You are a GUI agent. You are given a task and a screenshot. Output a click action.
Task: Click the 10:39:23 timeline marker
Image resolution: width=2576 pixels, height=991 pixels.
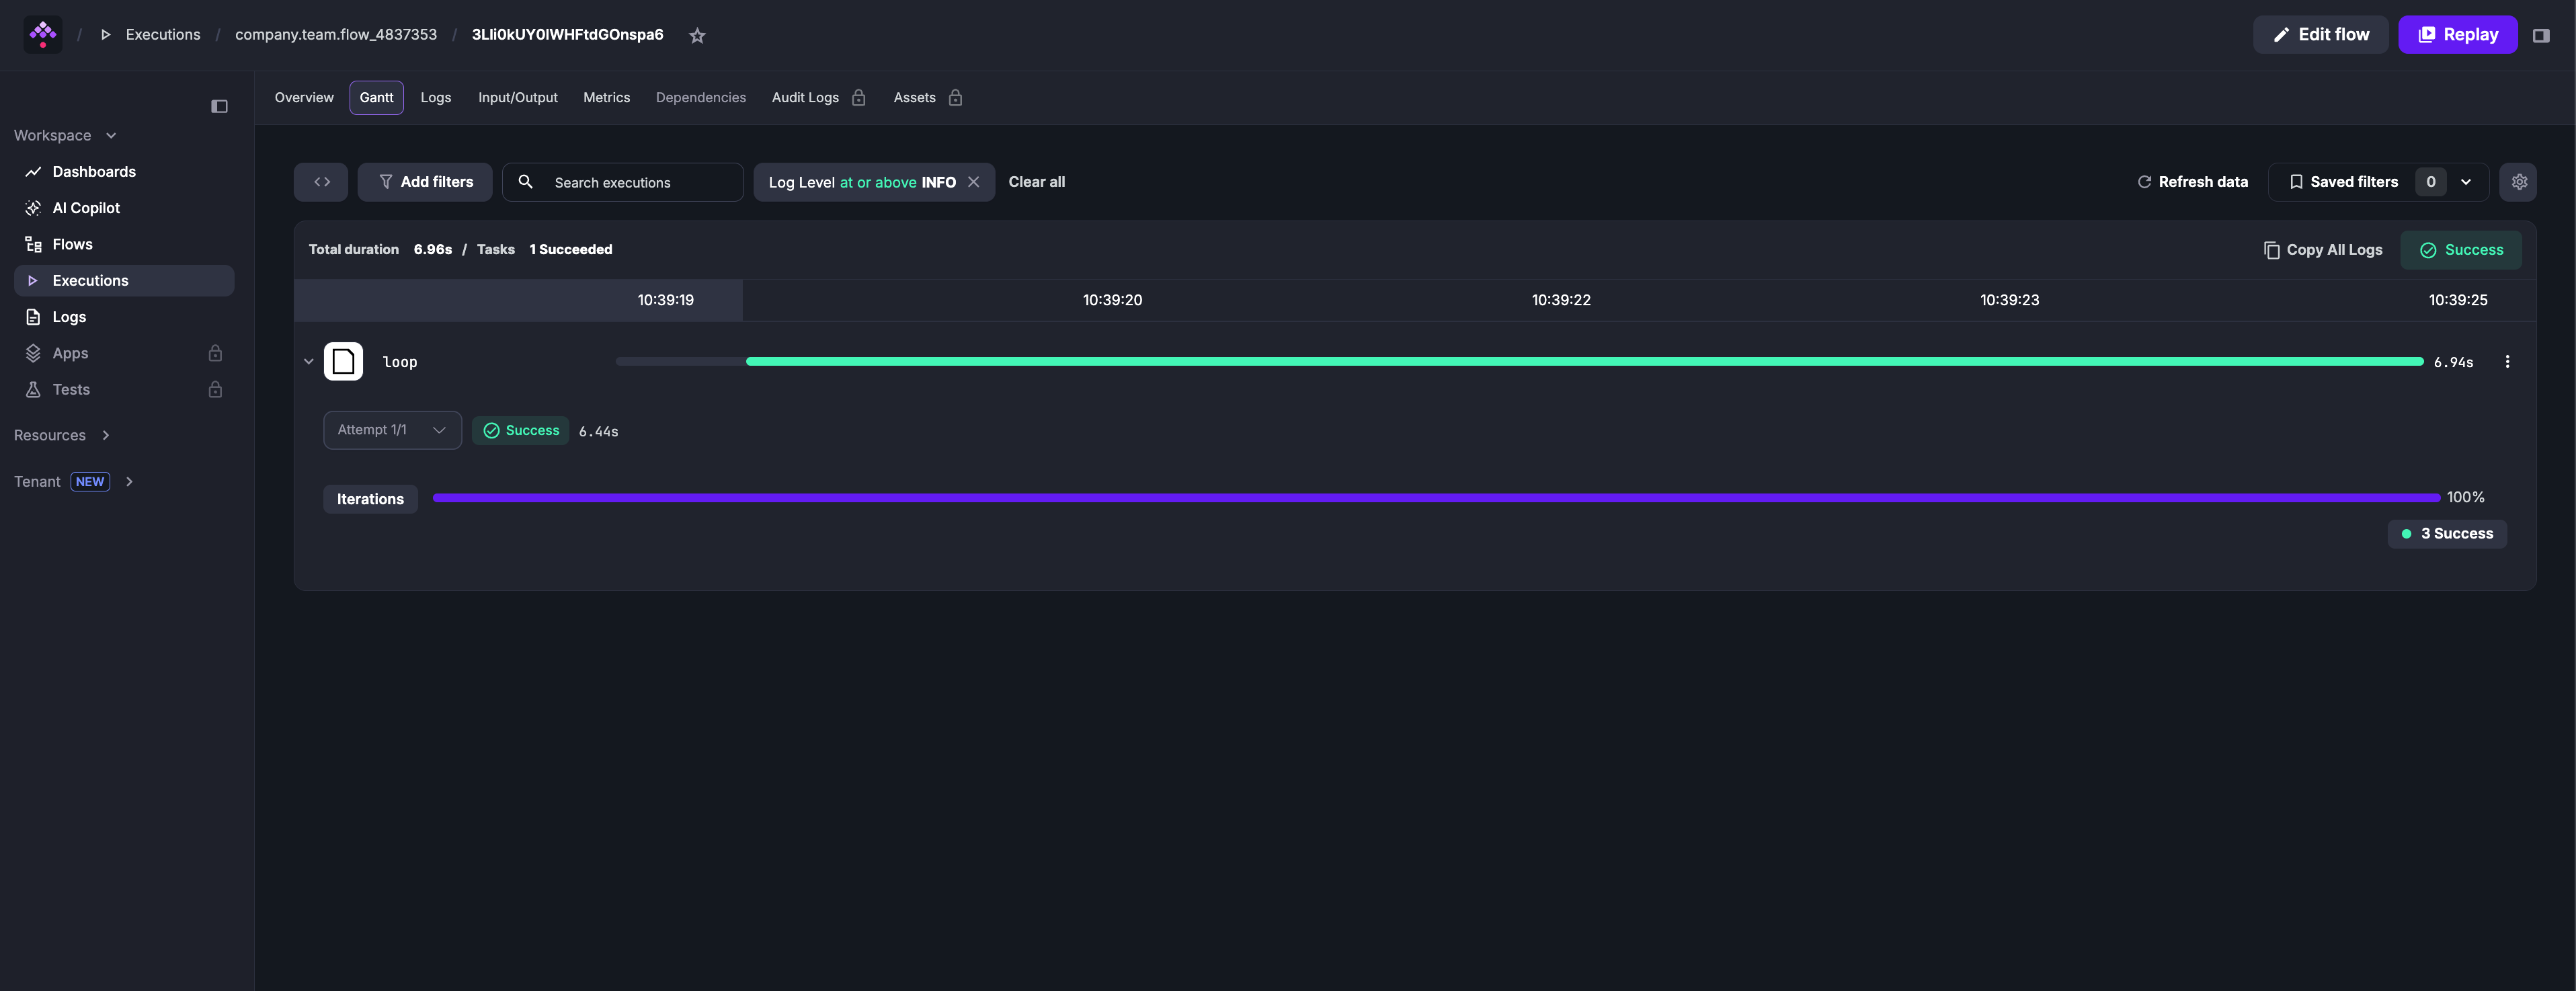click(2009, 300)
